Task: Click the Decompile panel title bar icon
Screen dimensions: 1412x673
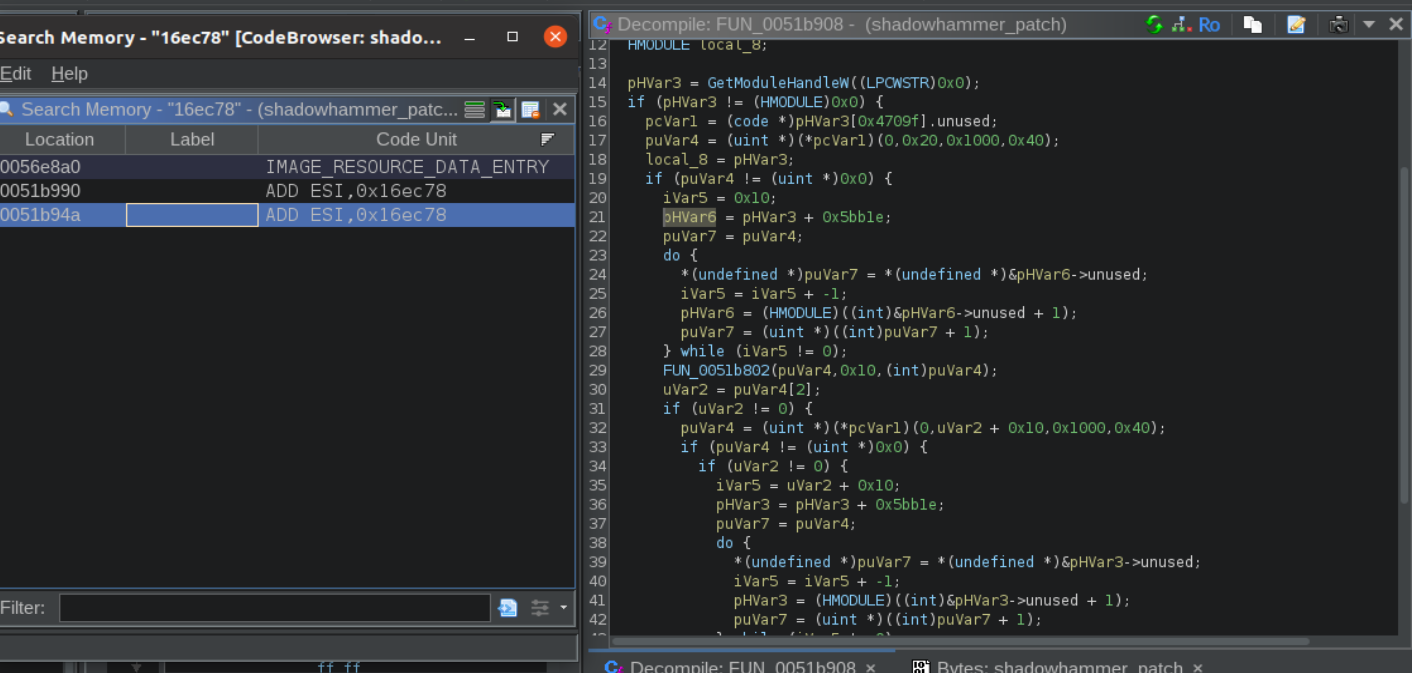Action: (x=602, y=25)
